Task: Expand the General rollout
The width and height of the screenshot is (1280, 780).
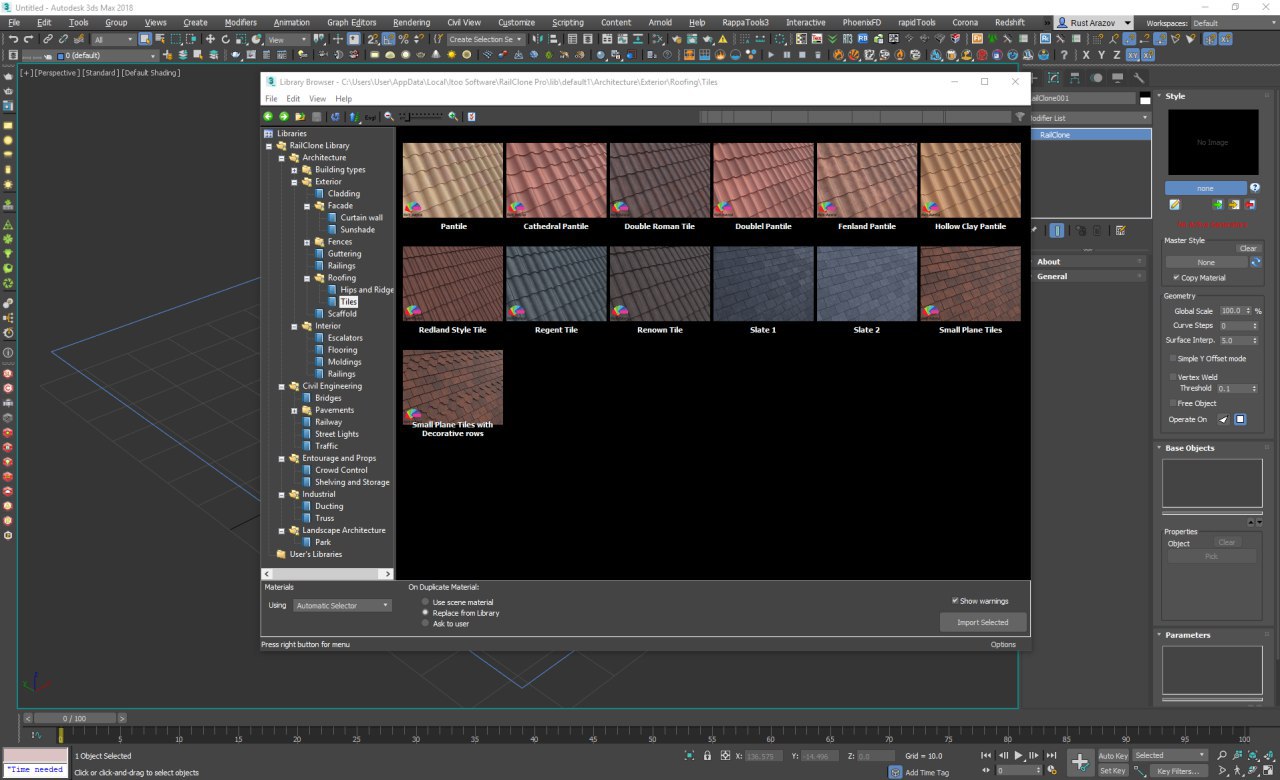Action: 1088,276
